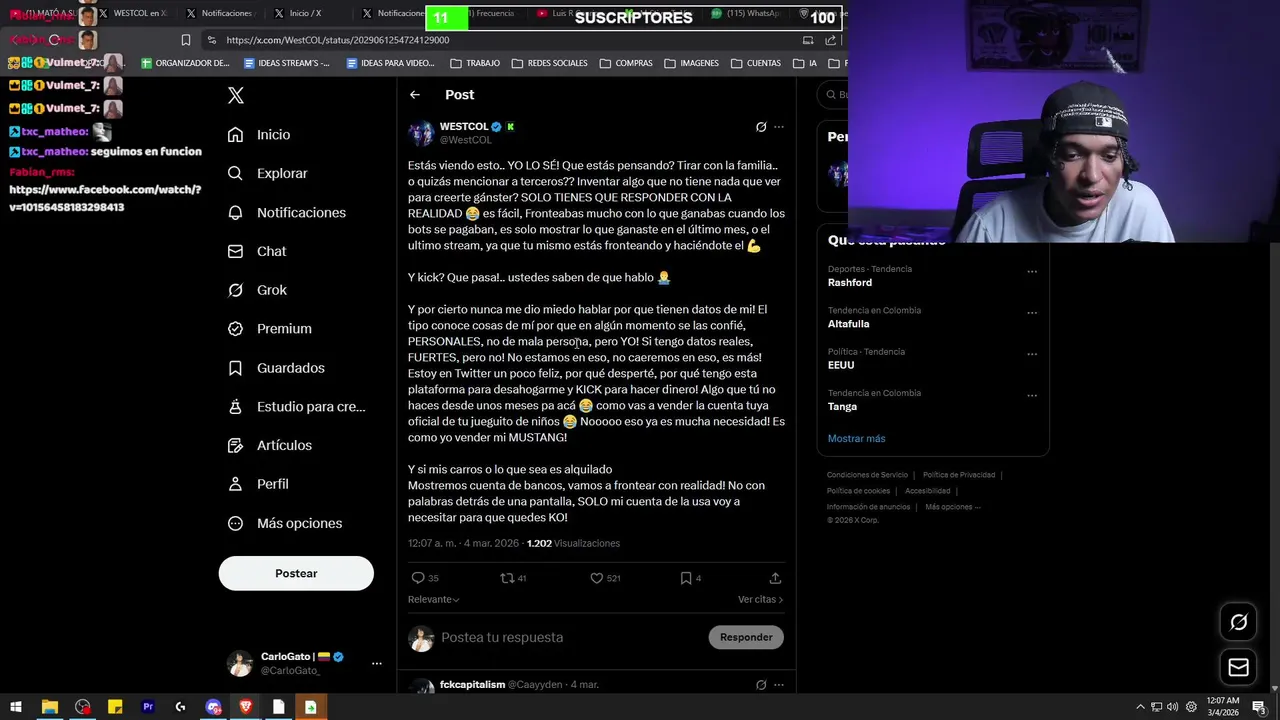Open options for Rashford trend
This screenshot has height=720, width=1280.
click(x=1032, y=271)
